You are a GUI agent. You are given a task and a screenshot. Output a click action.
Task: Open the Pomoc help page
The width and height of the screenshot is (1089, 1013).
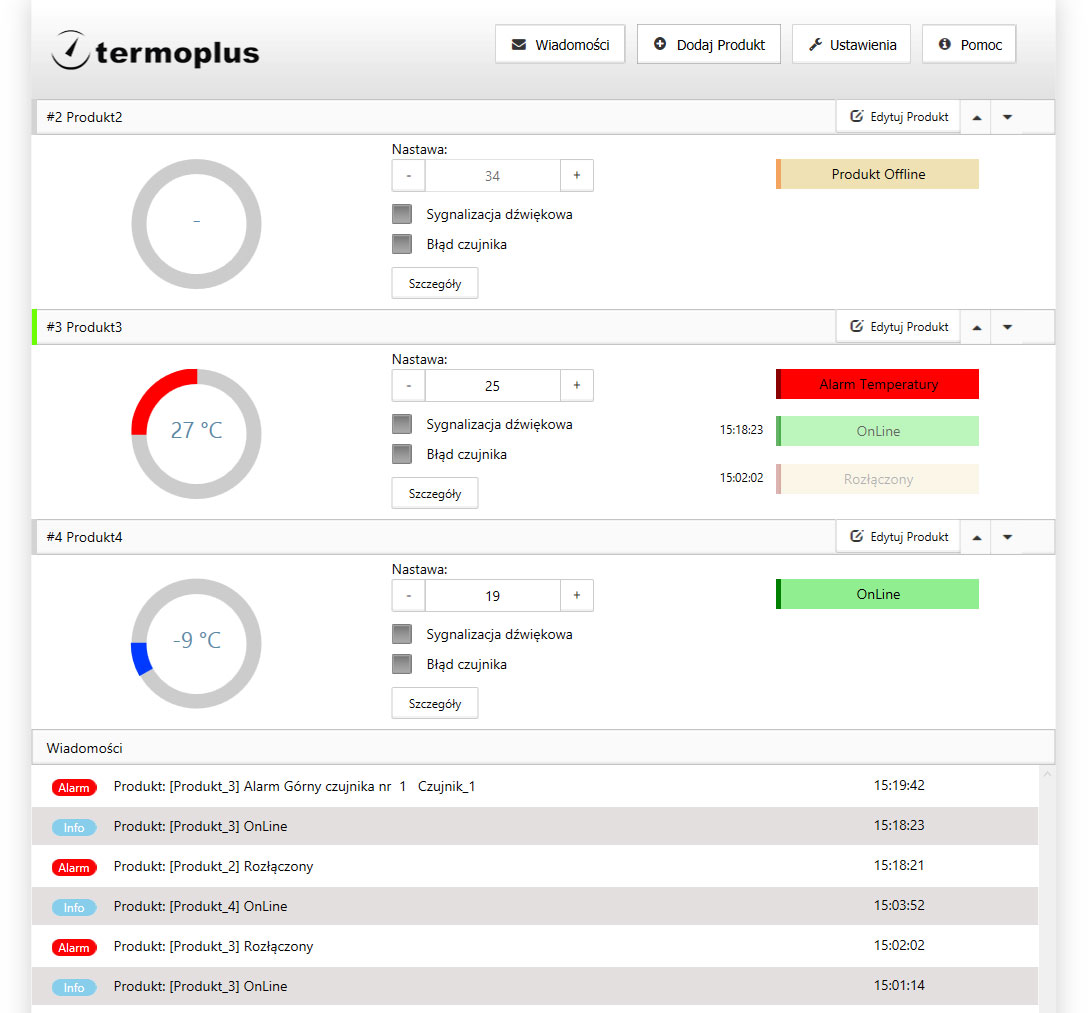click(968, 45)
